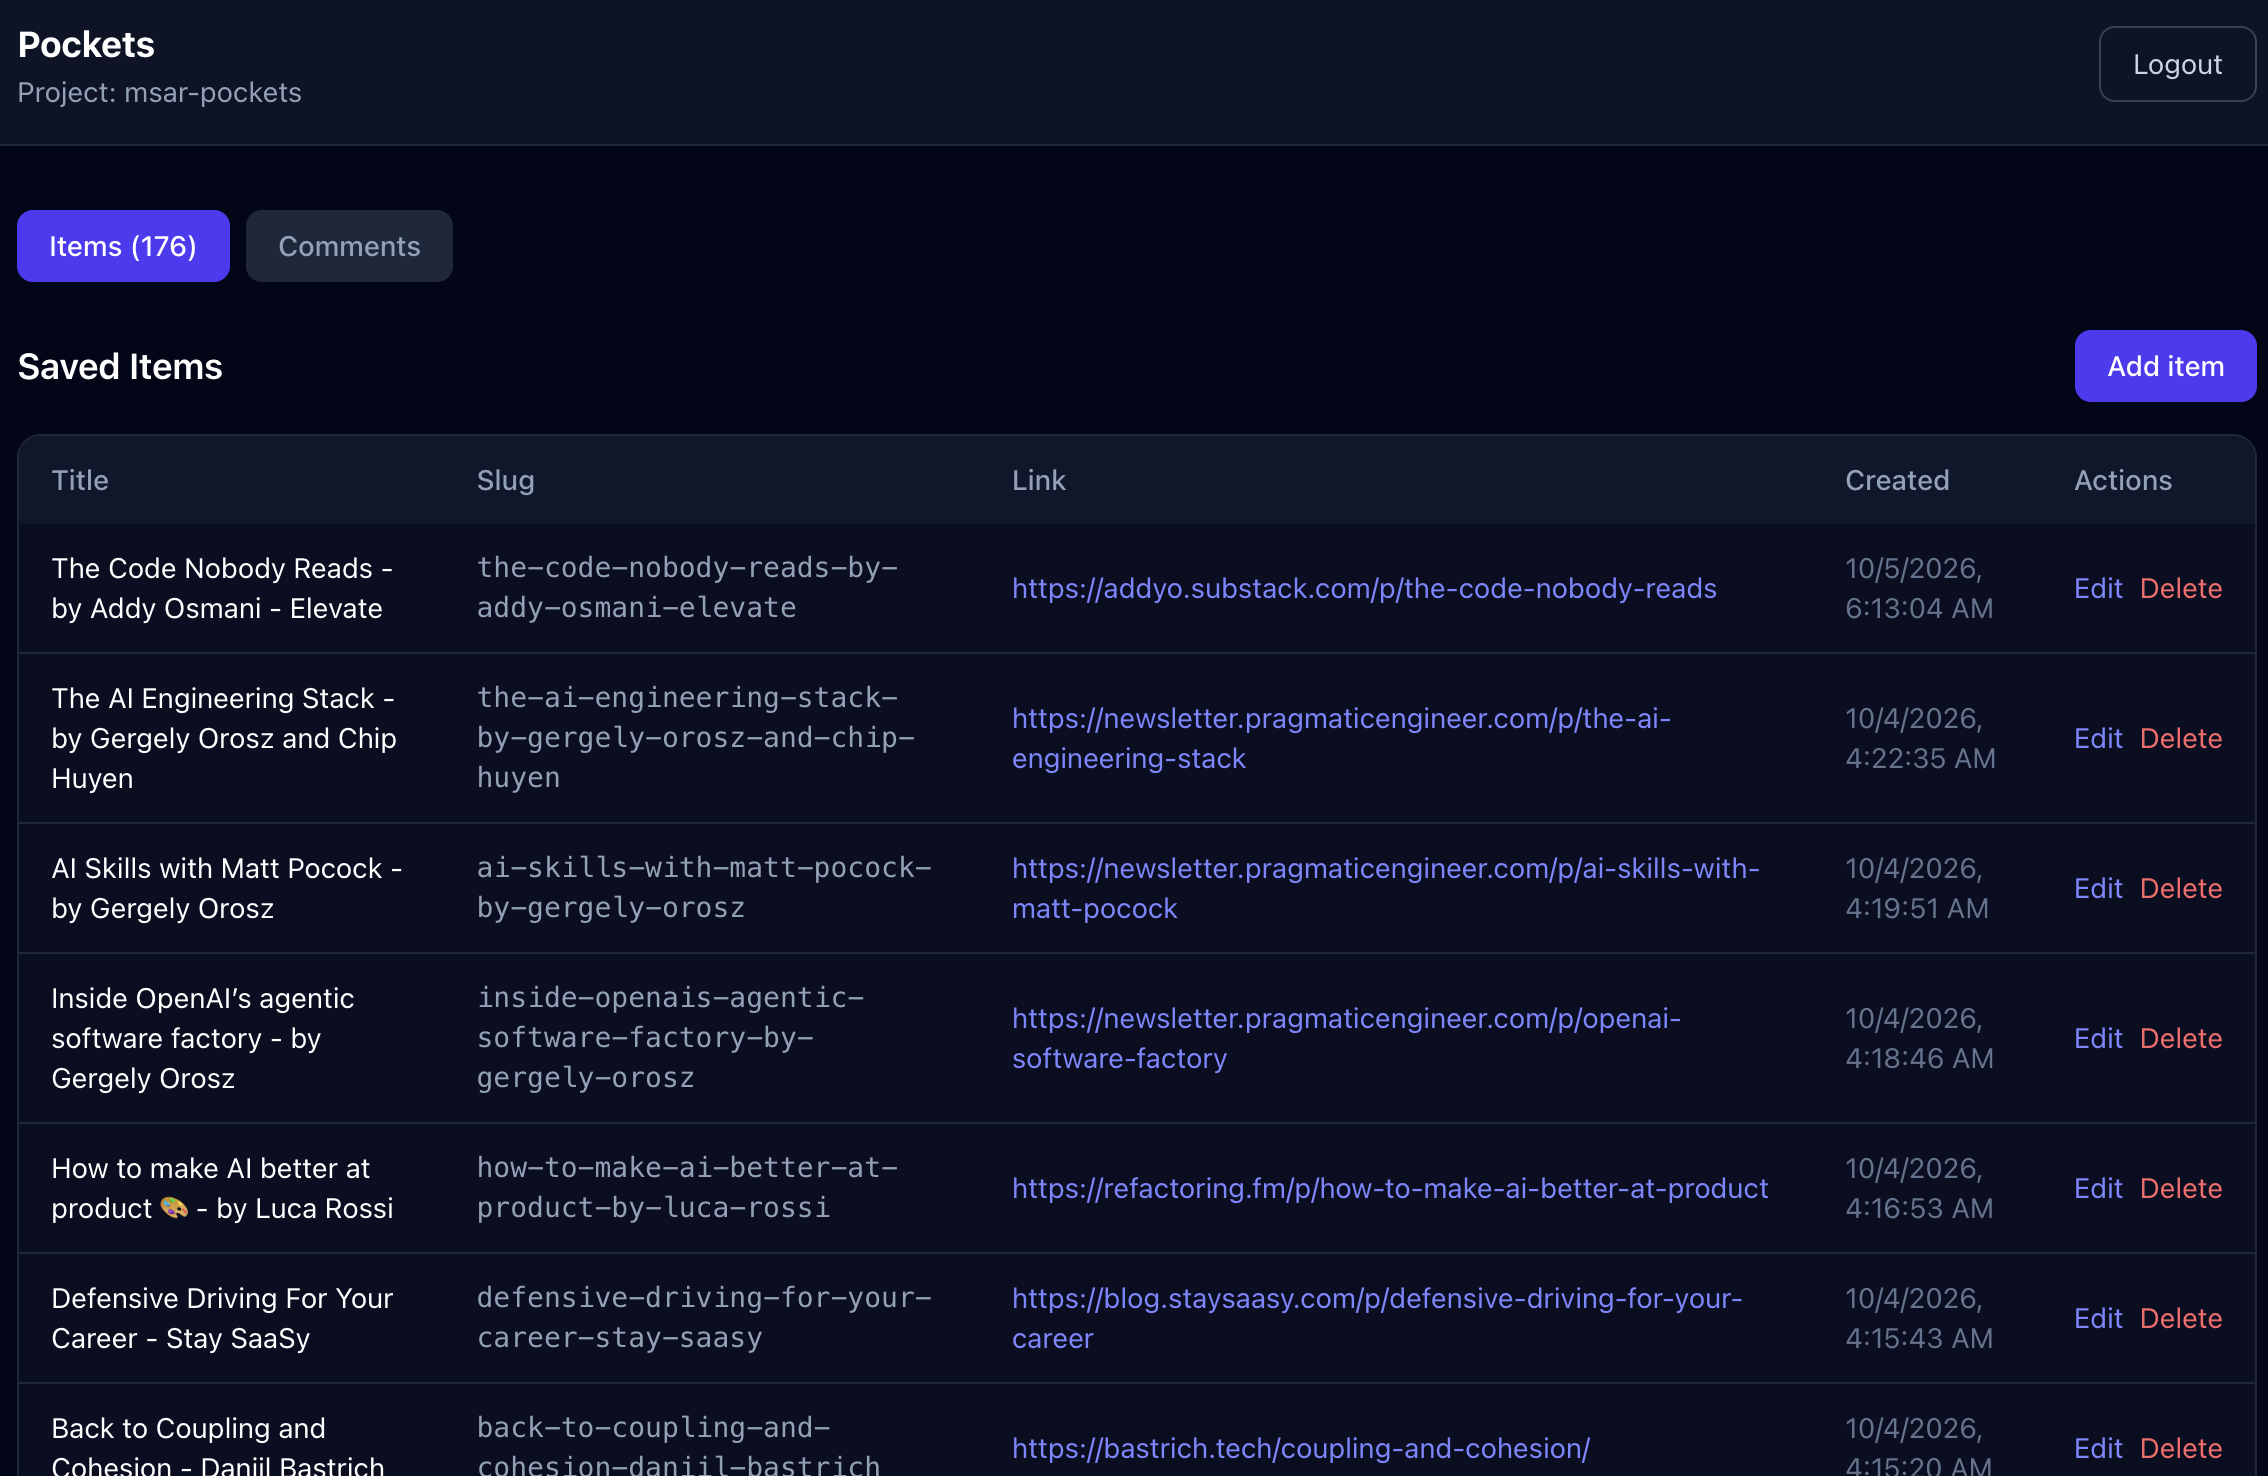
Task: Edit The AI Engineering Stack item
Action: (x=2097, y=738)
